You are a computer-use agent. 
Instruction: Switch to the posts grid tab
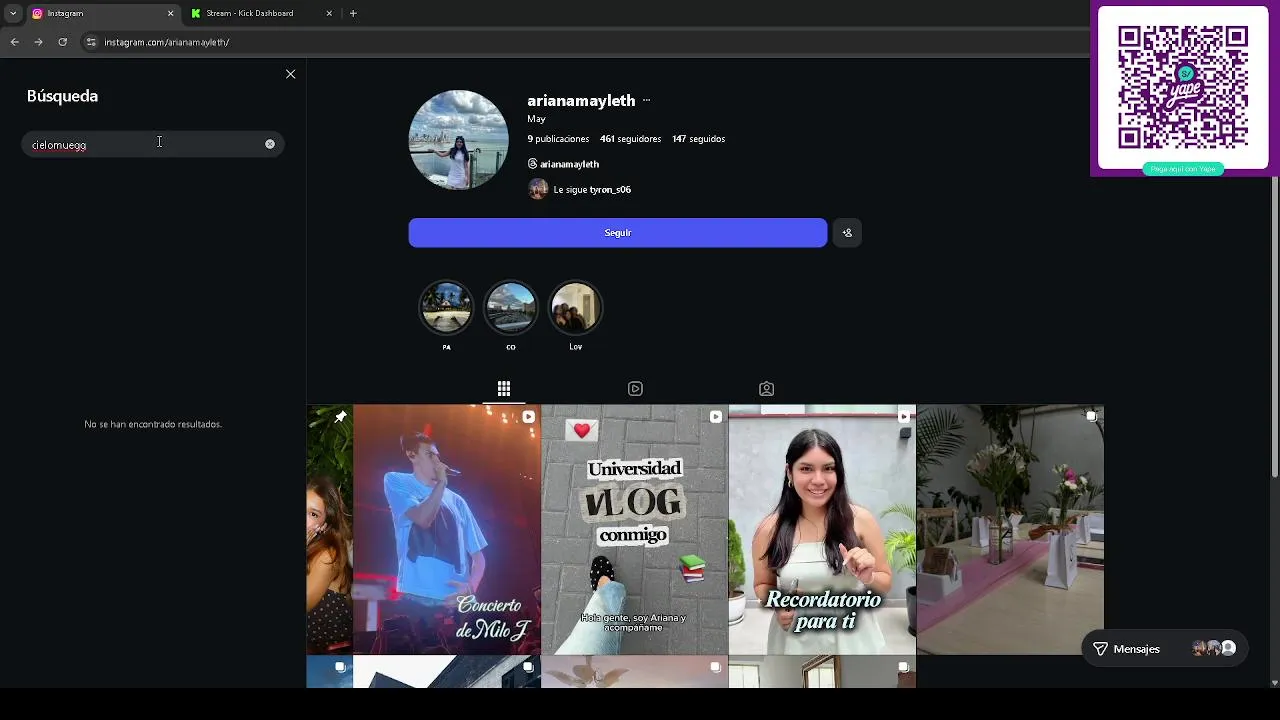504,388
